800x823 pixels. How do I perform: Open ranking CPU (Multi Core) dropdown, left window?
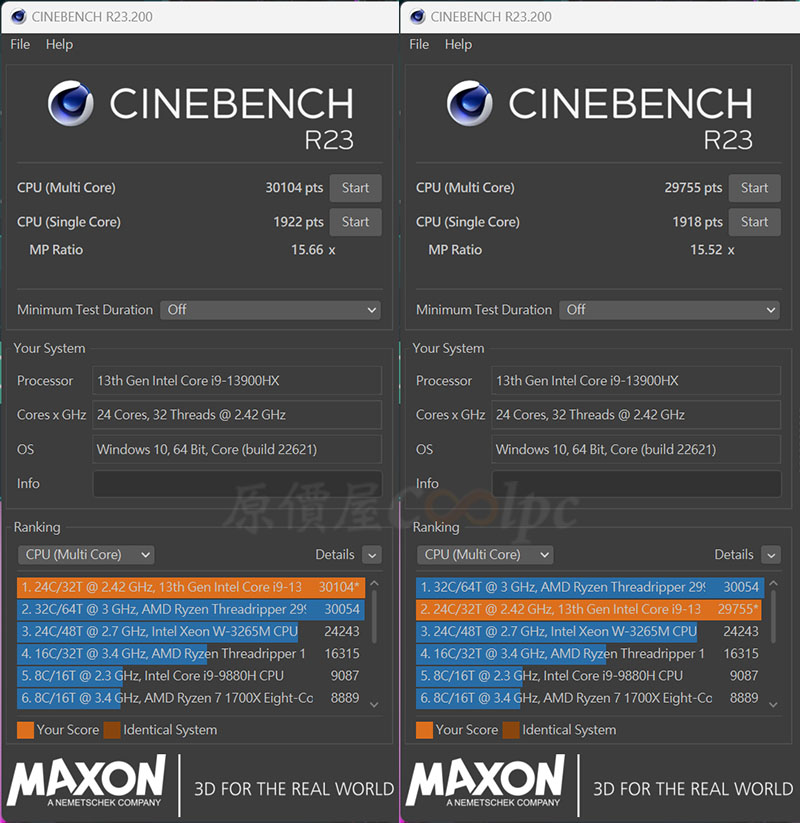pyautogui.click(x=86, y=555)
